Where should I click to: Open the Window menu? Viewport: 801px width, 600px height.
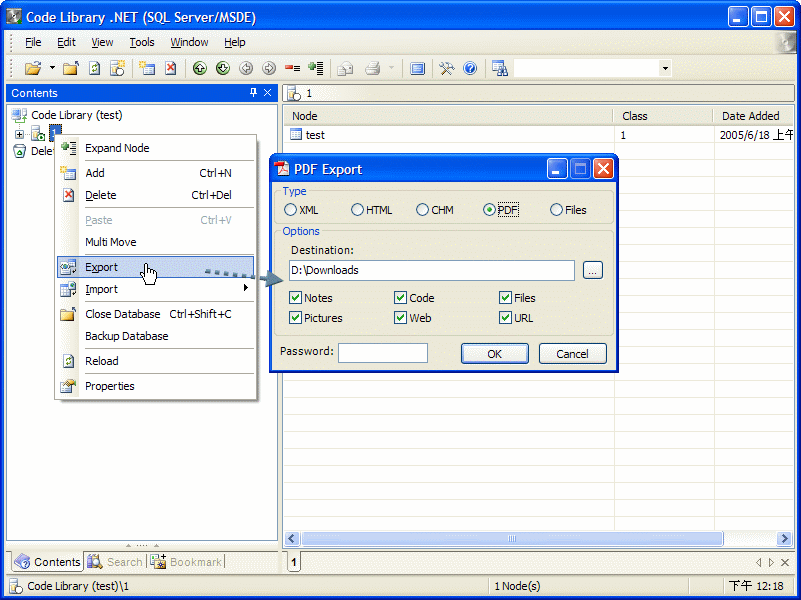tap(189, 42)
